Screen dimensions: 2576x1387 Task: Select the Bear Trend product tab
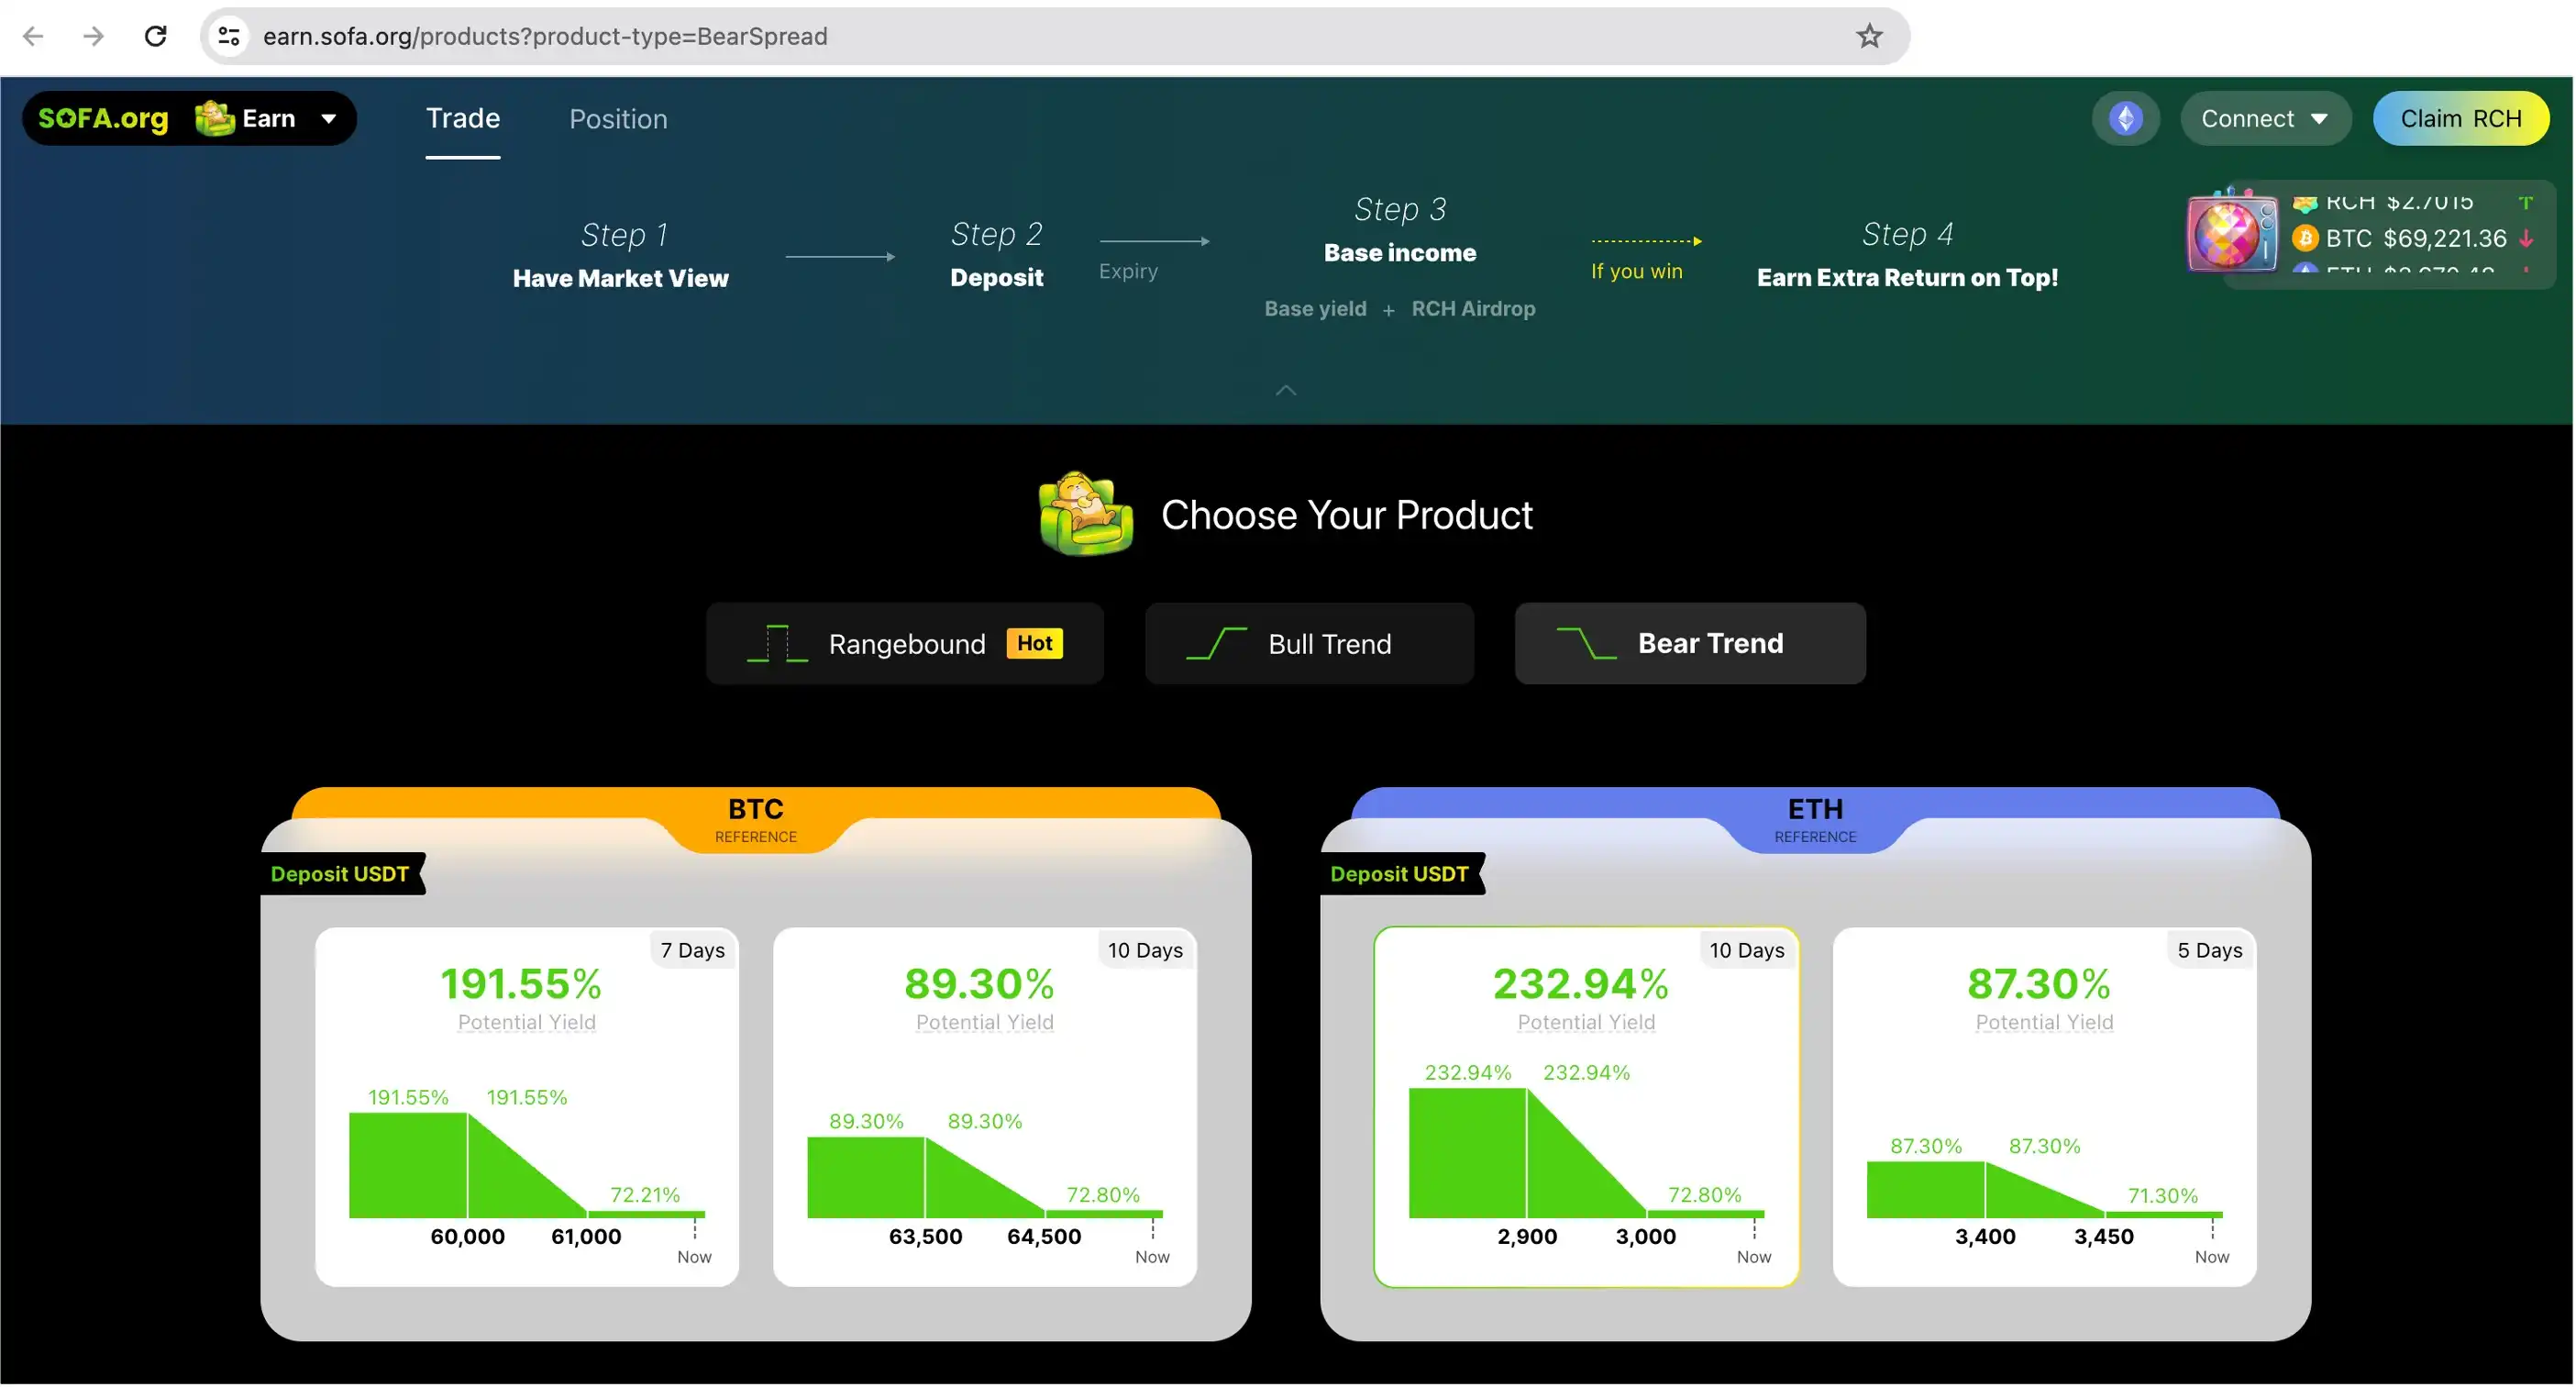click(1691, 644)
